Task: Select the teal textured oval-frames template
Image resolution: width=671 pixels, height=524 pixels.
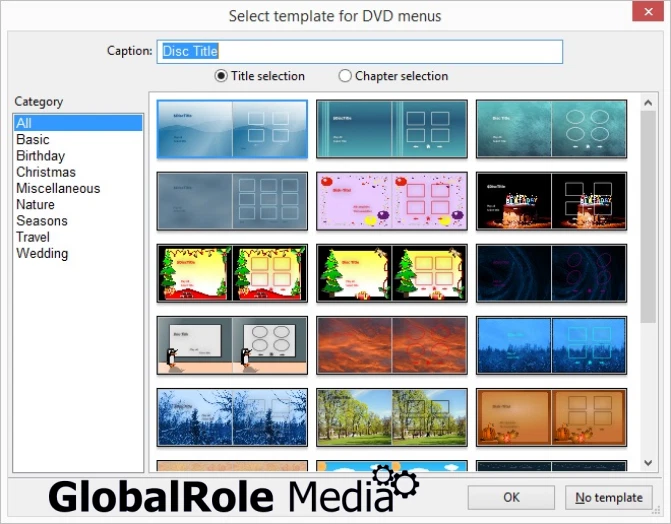Action: pyautogui.click(x=551, y=129)
